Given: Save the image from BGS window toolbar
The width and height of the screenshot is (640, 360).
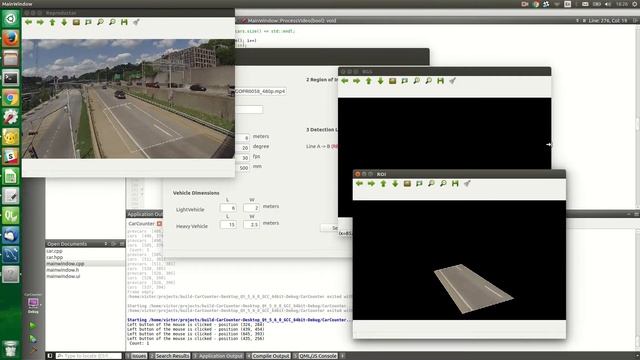Looking at the screenshot, I should tap(440, 81).
